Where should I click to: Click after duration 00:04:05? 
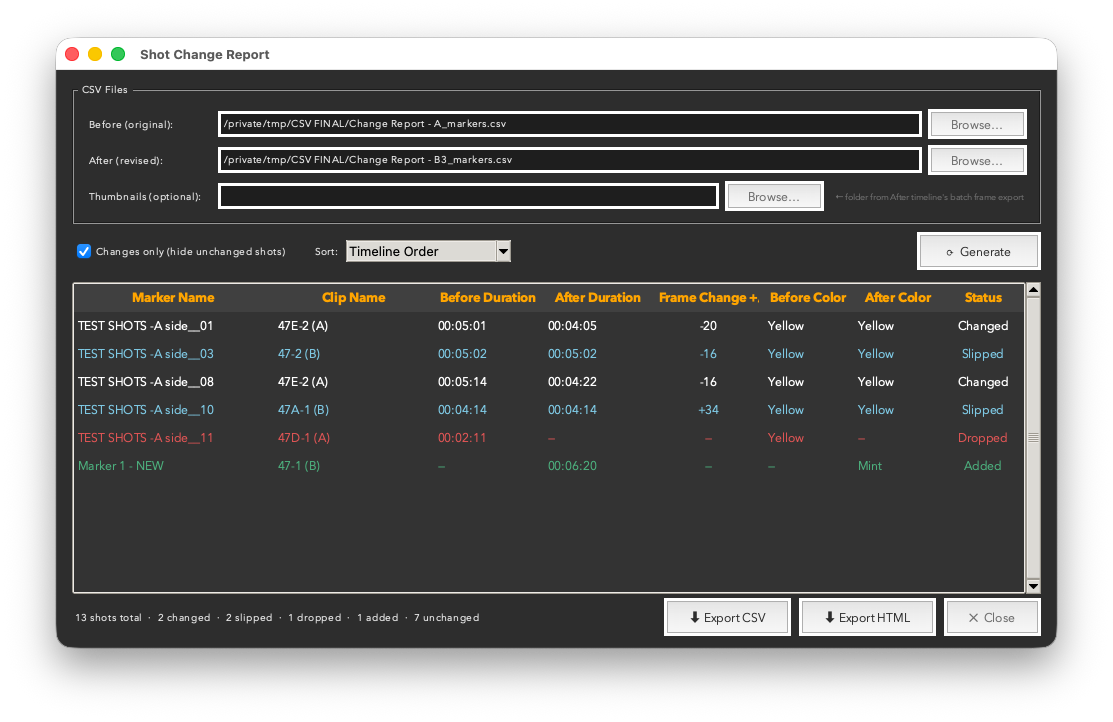coord(572,326)
